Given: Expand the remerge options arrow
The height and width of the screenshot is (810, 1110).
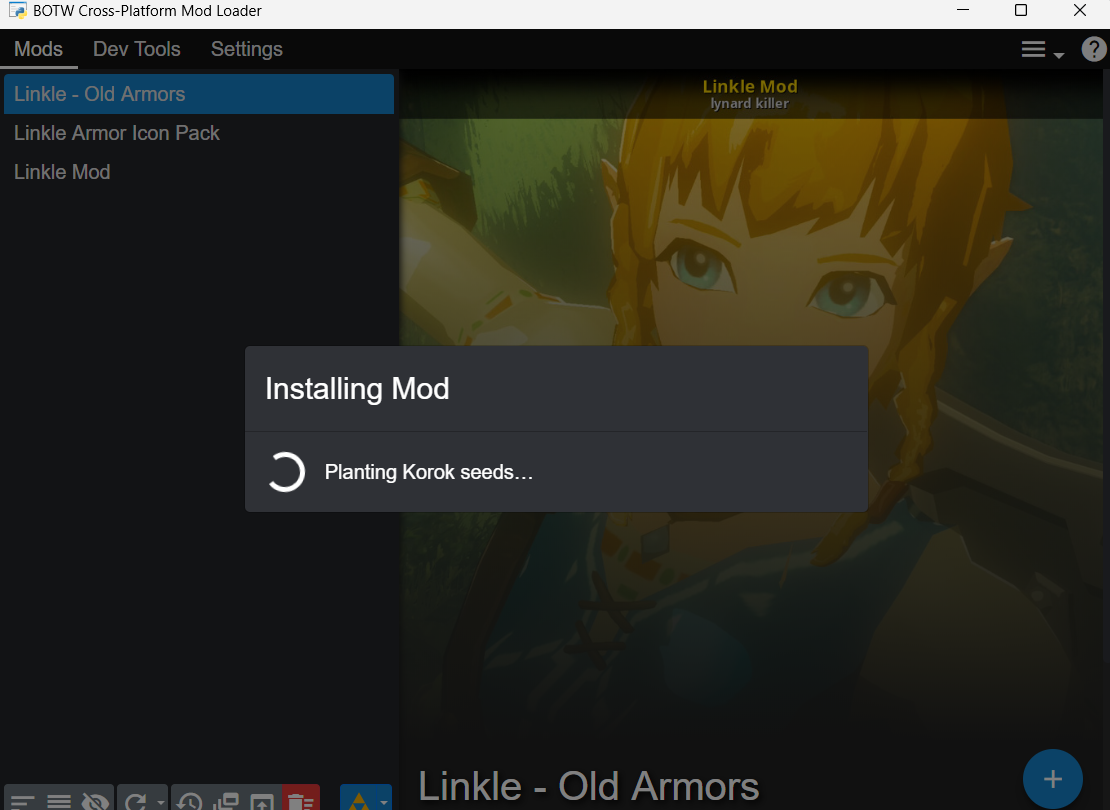Looking at the screenshot, I should [x=161, y=802].
